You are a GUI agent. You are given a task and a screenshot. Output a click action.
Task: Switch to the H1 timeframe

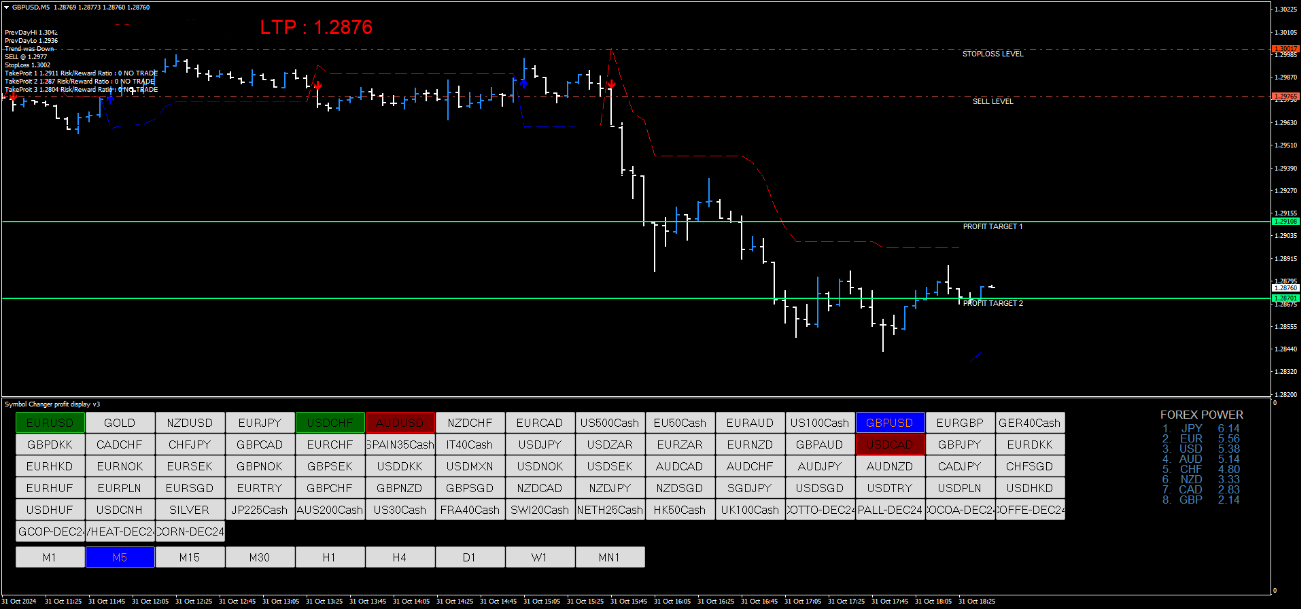[330, 557]
